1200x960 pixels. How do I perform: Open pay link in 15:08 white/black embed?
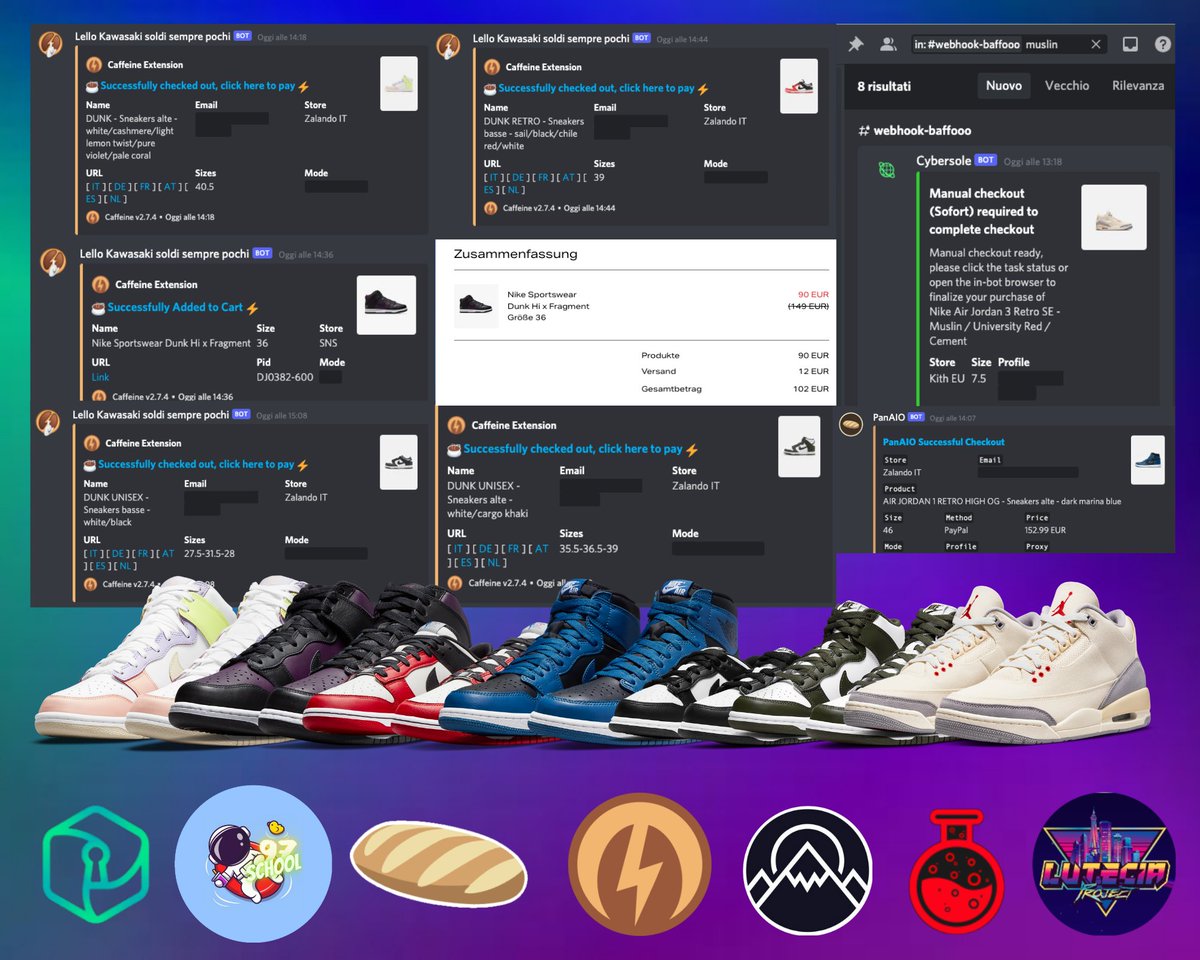point(196,465)
